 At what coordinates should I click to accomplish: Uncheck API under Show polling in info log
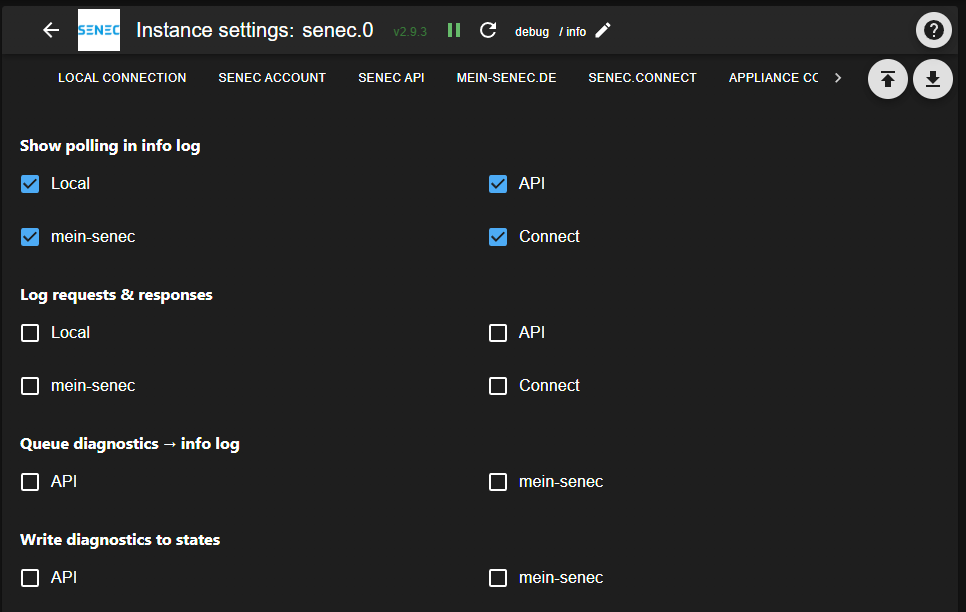click(x=498, y=184)
